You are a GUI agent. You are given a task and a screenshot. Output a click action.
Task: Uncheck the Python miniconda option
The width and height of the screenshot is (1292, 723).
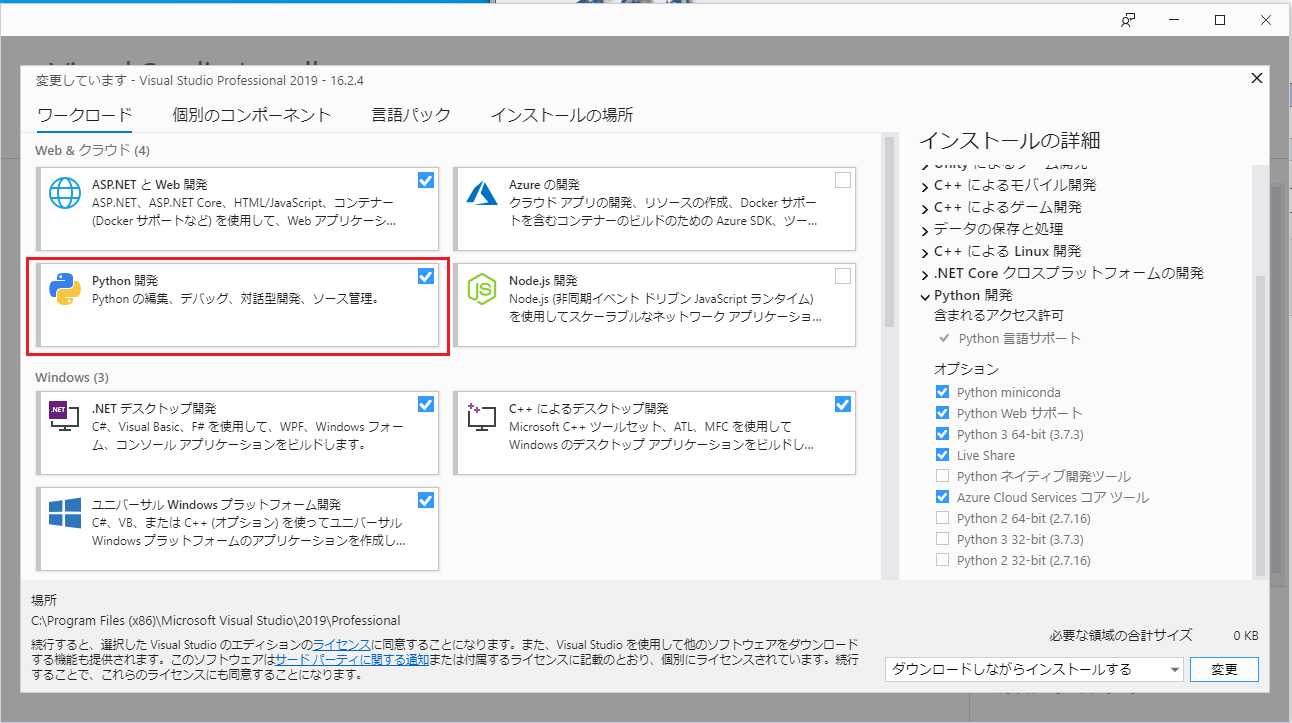tap(942, 392)
